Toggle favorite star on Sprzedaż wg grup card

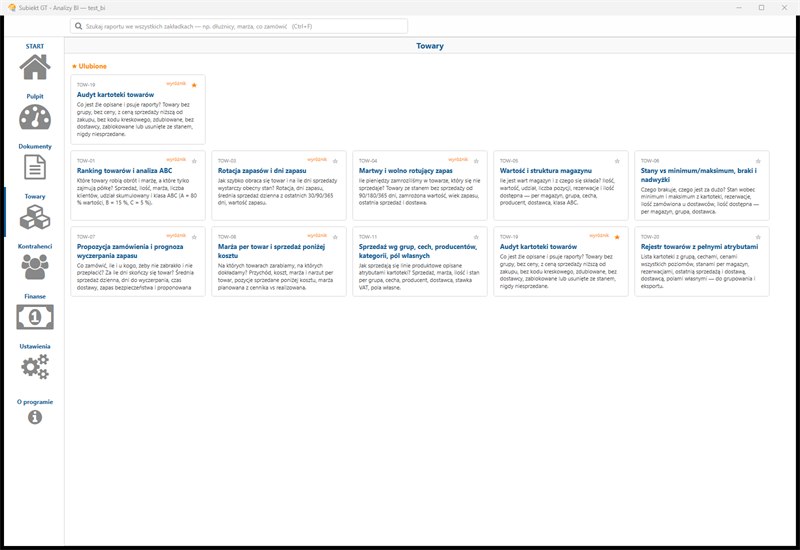[476, 237]
